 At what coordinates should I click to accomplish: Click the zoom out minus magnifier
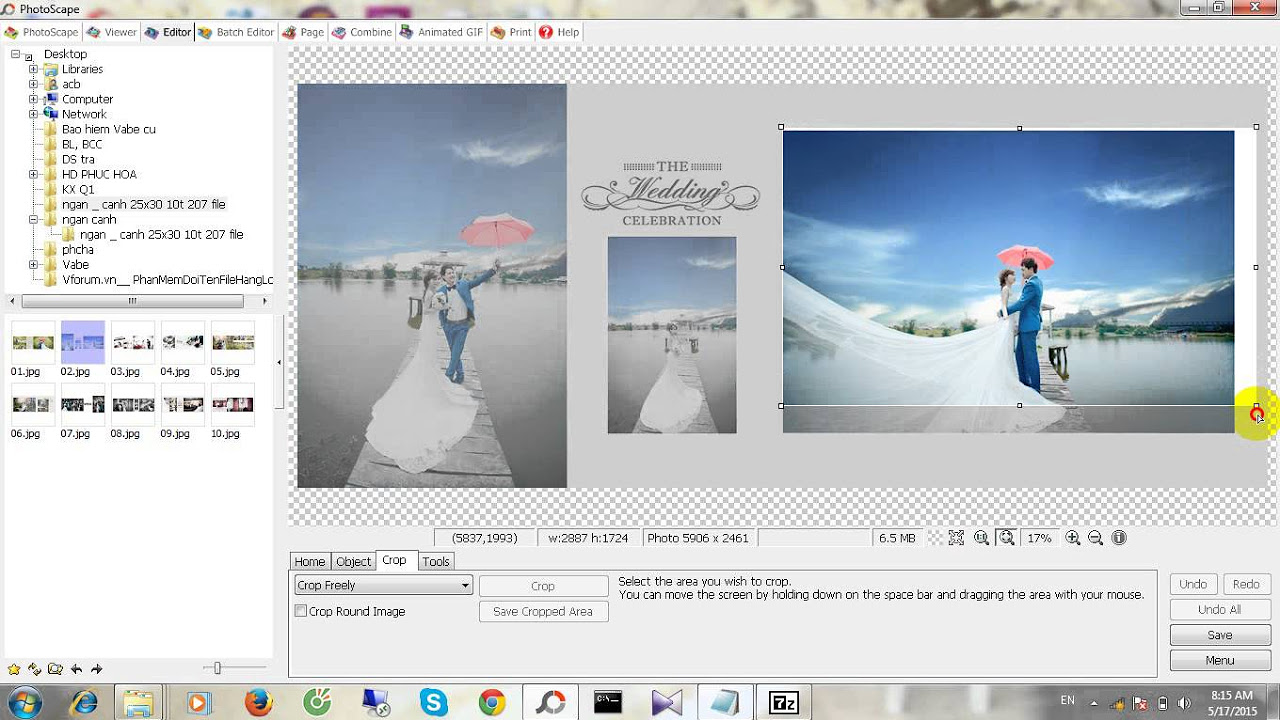(1095, 538)
